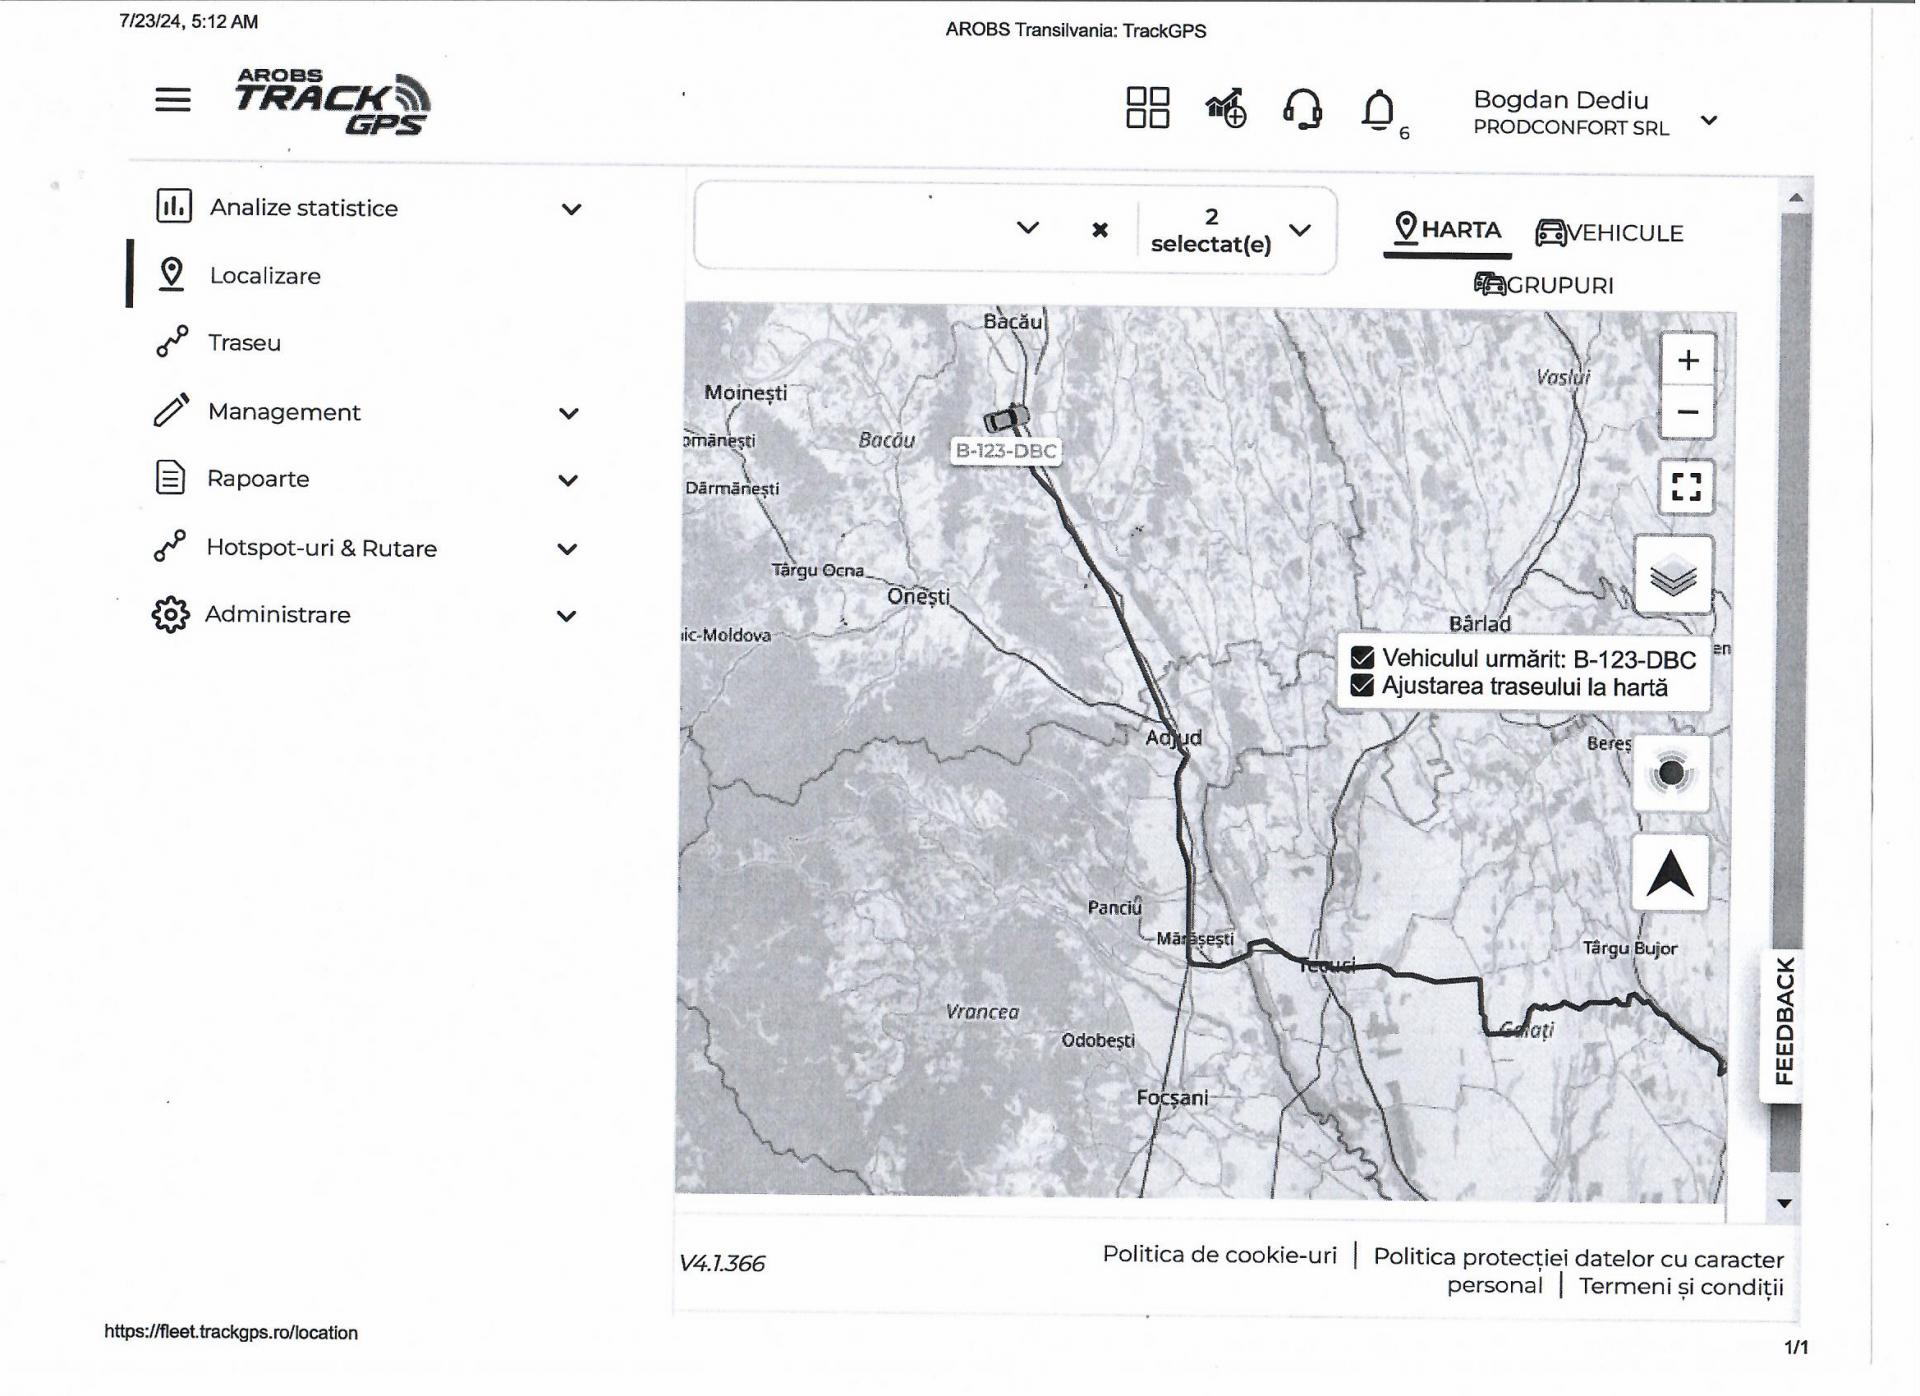The image size is (1920, 1396).
Task: Toggle the round locate target button
Action: [1671, 773]
